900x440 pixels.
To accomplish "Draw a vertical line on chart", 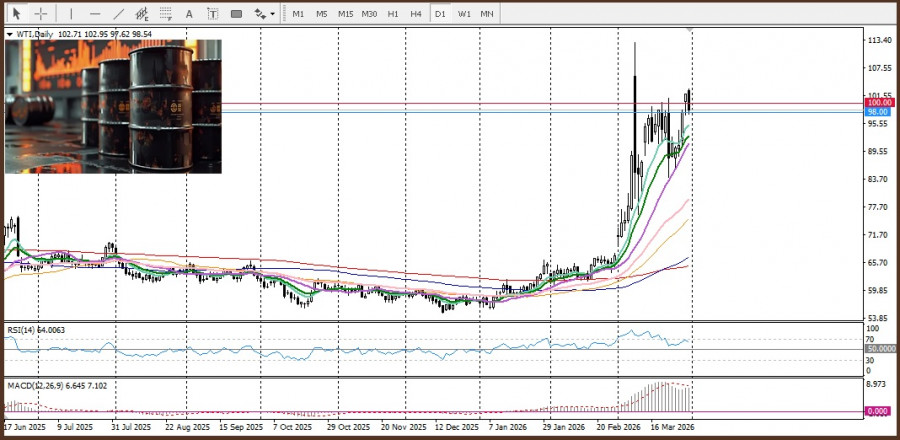I will 70,14.
